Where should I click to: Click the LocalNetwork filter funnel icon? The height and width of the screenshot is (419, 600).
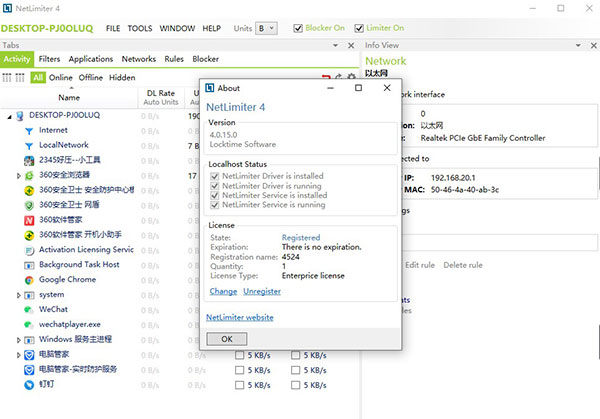click(28, 145)
